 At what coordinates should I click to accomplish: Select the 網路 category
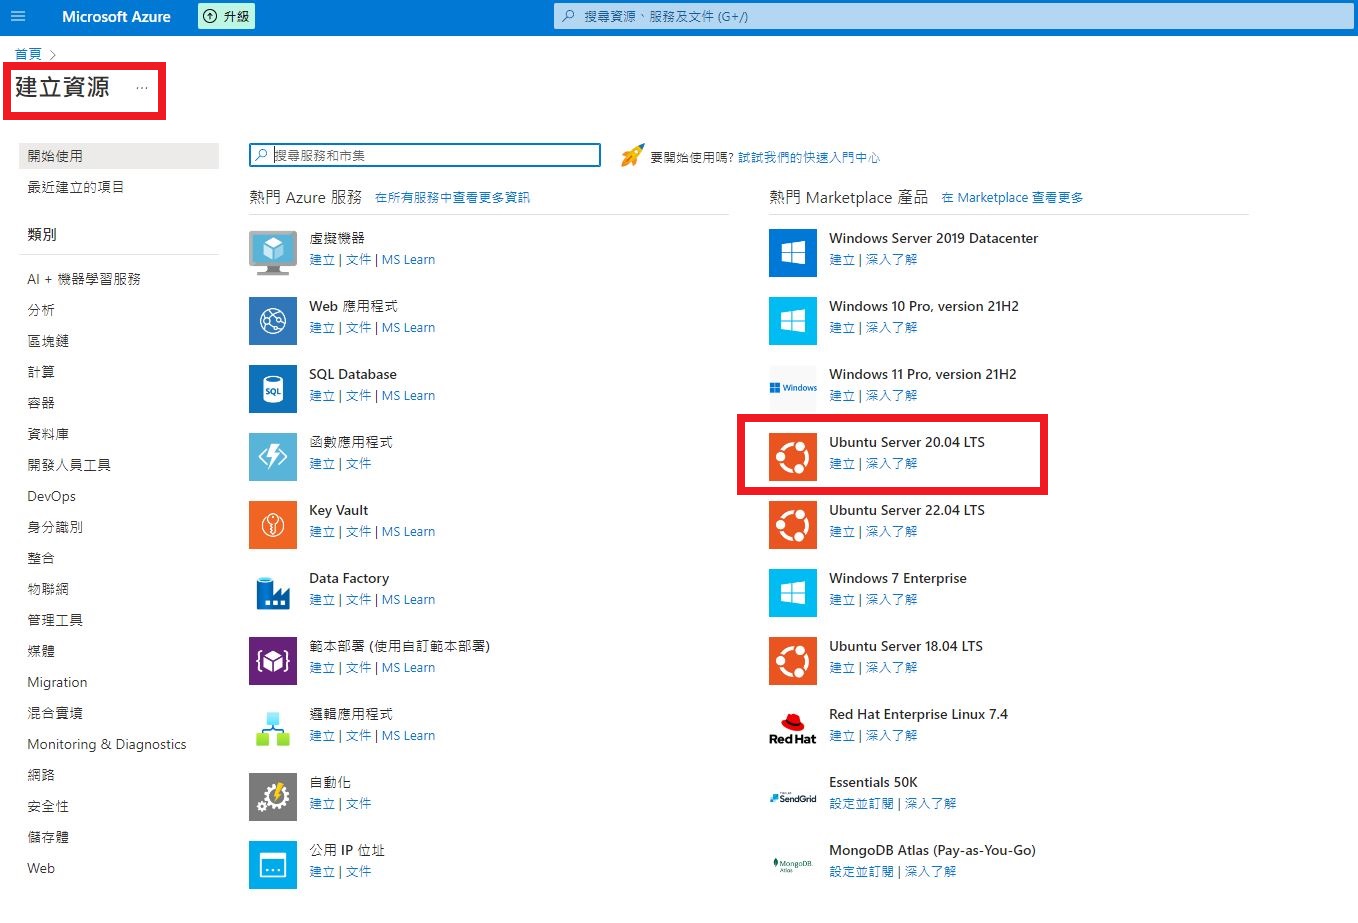[41, 775]
